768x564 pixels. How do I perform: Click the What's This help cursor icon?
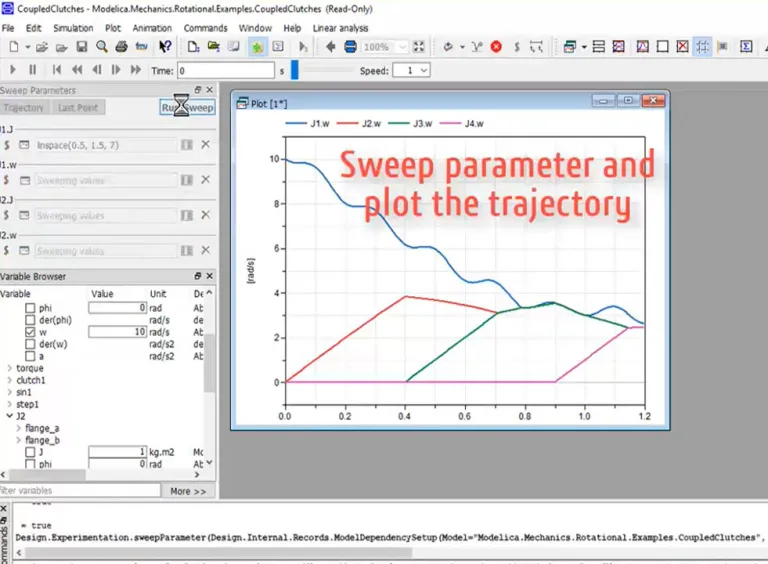click(165, 47)
